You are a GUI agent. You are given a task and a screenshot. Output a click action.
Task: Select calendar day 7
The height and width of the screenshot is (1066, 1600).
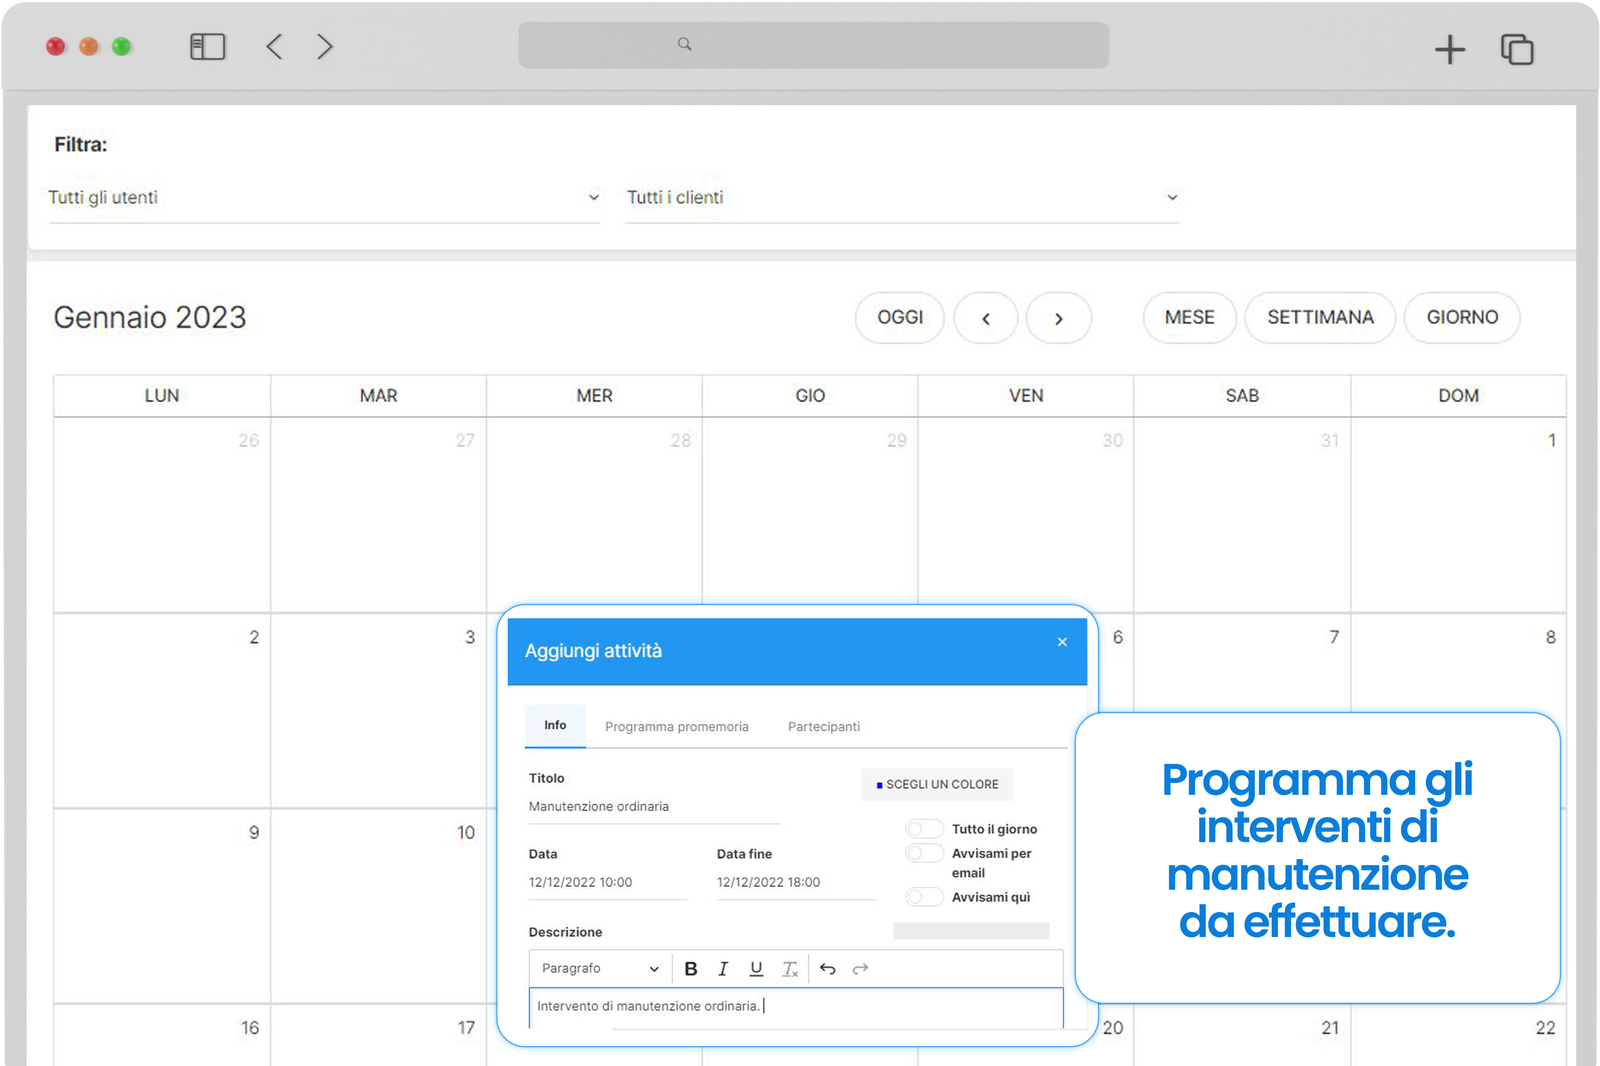pyautogui.click(x=1242, y=662)
